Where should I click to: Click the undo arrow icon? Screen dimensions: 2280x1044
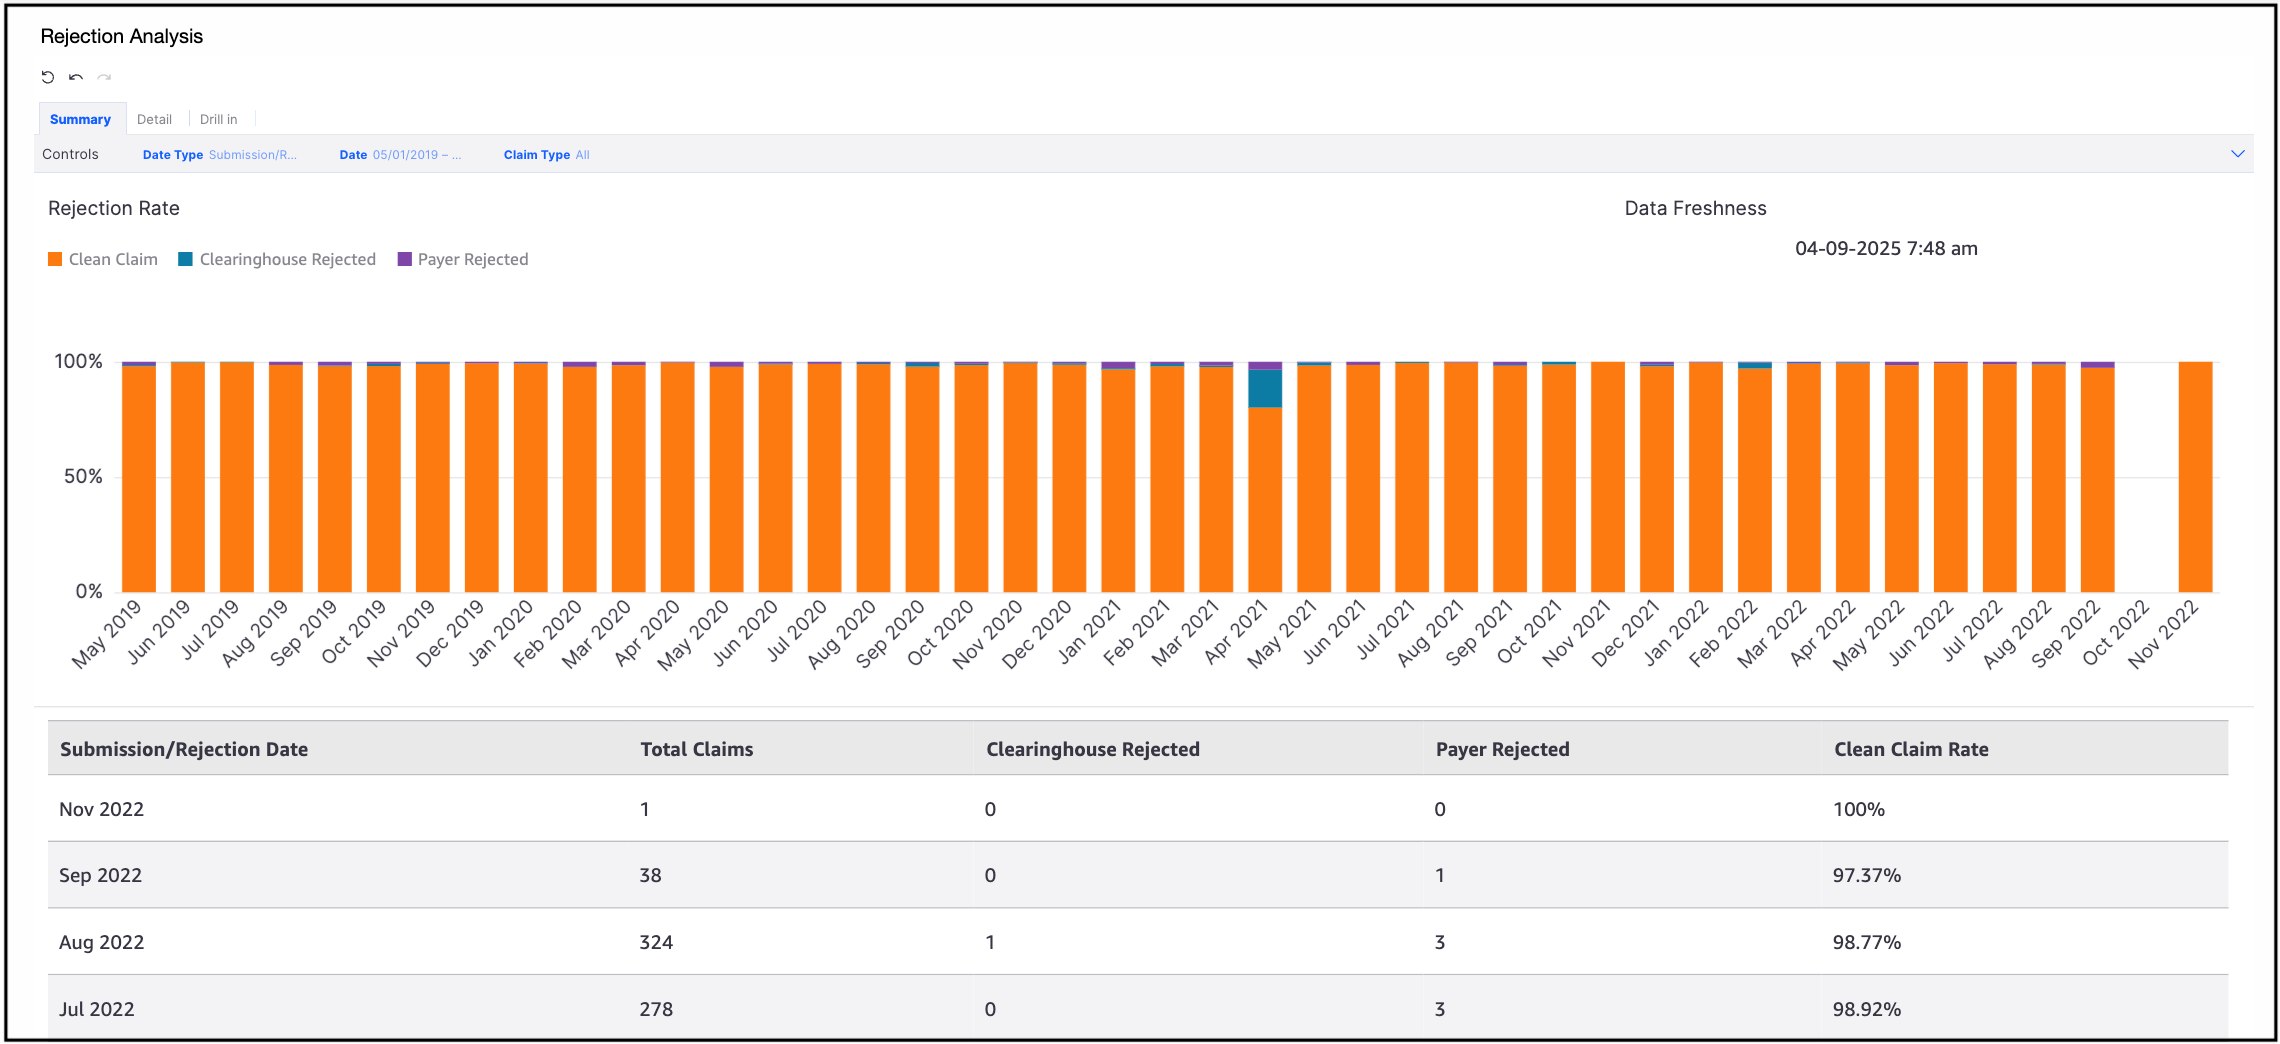pyautogui.click(x=76, y=77)
